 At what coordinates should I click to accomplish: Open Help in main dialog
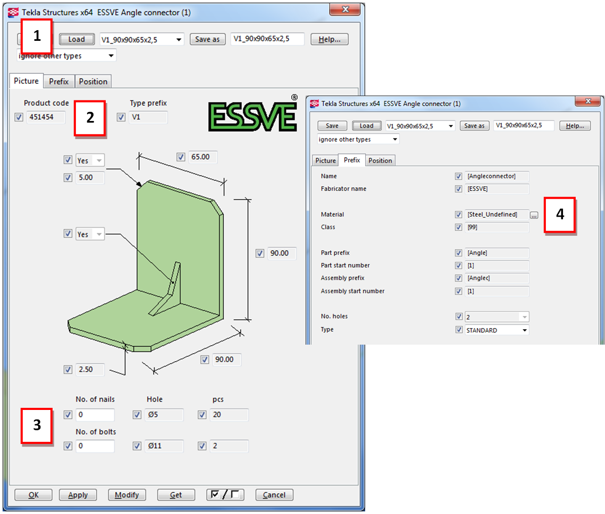pos(330,39)
